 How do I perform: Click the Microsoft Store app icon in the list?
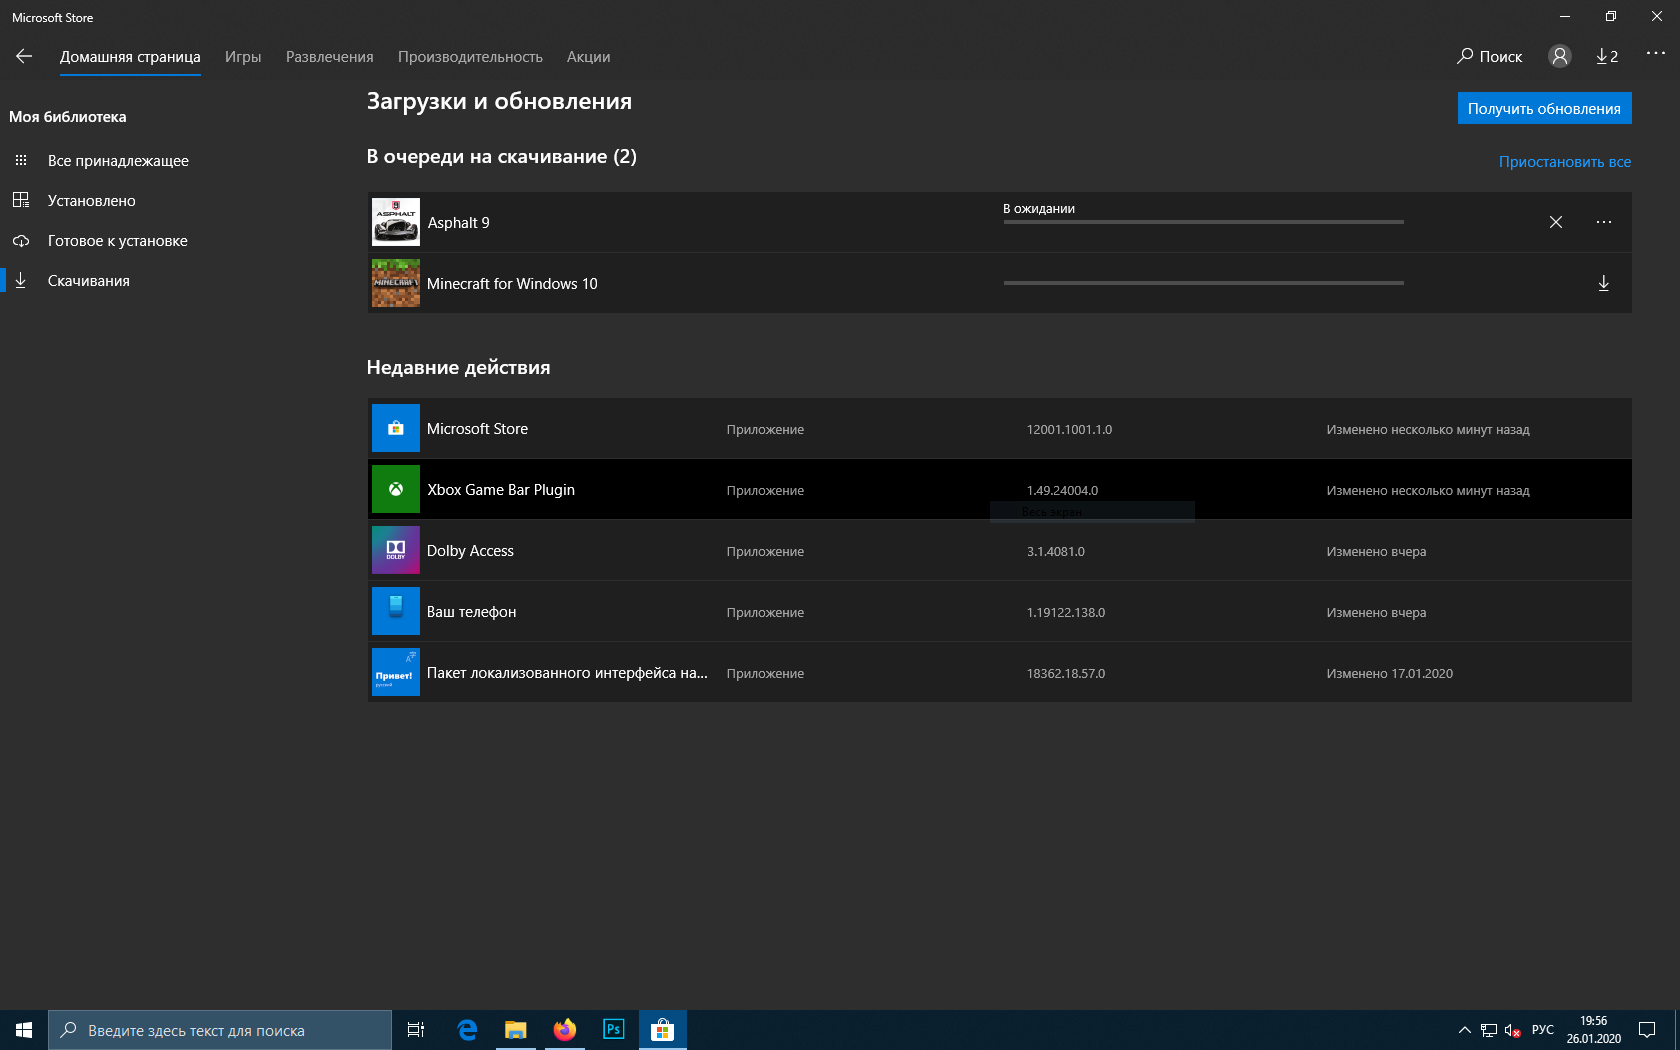tap(396, 428)
